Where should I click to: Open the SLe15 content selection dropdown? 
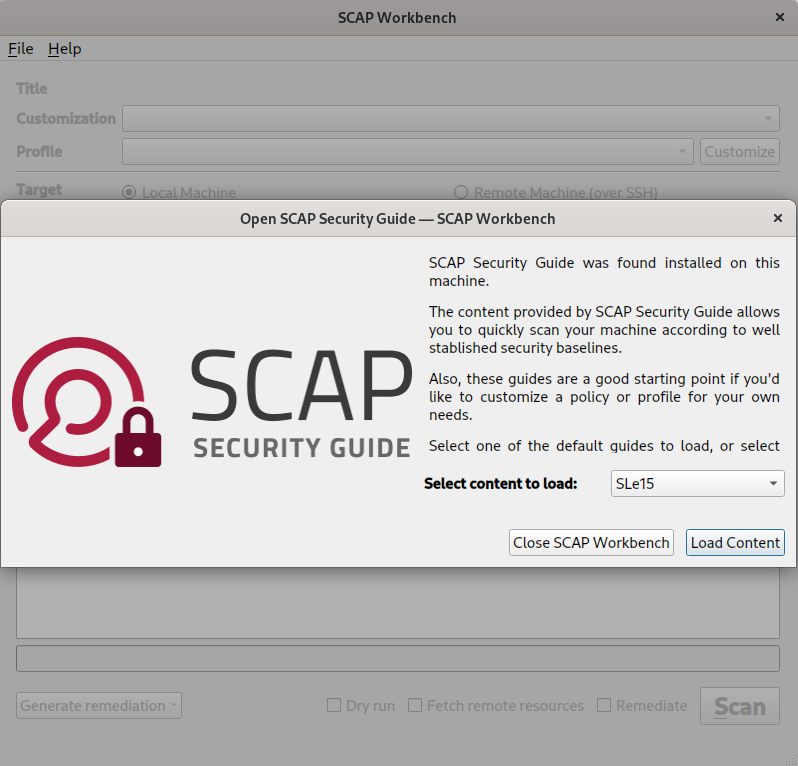point(697,484)
